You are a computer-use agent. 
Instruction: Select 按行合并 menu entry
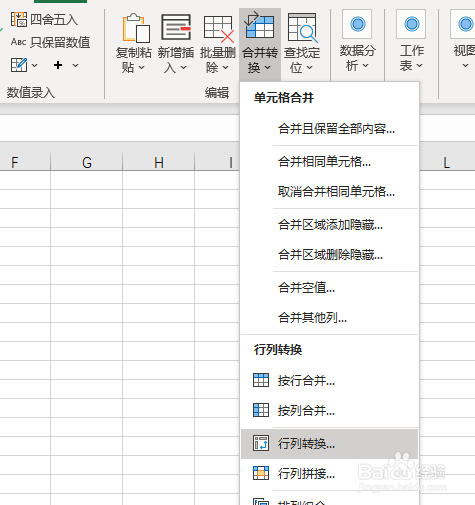(x=329, y=380)
